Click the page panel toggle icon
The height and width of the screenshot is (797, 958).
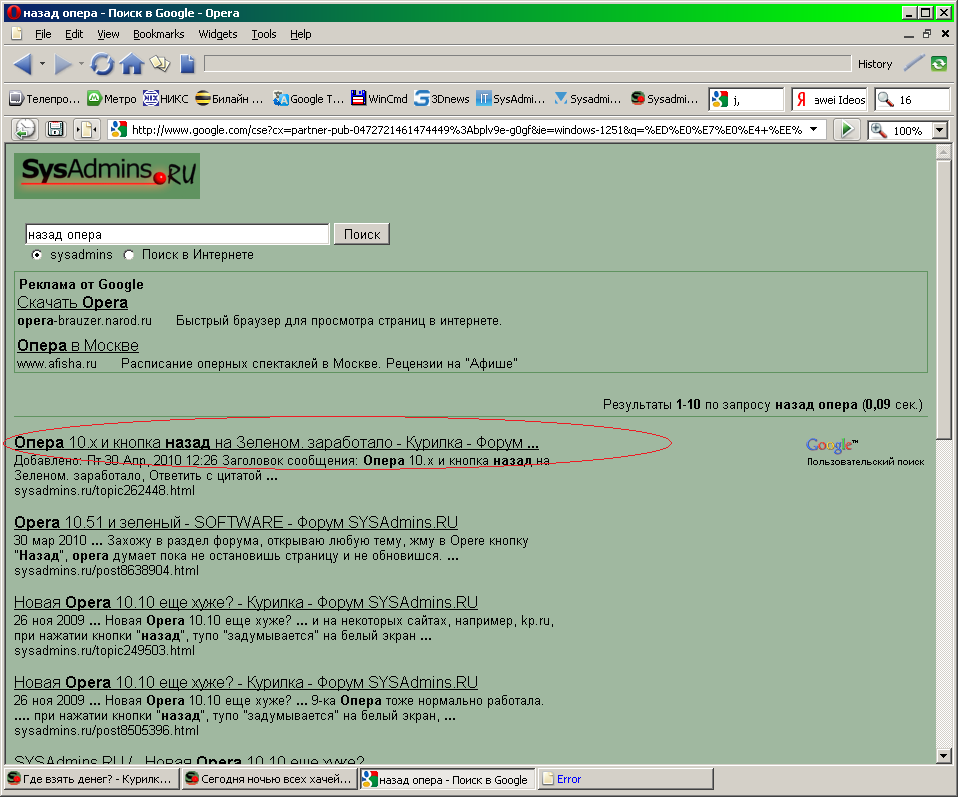coord(86,130)
